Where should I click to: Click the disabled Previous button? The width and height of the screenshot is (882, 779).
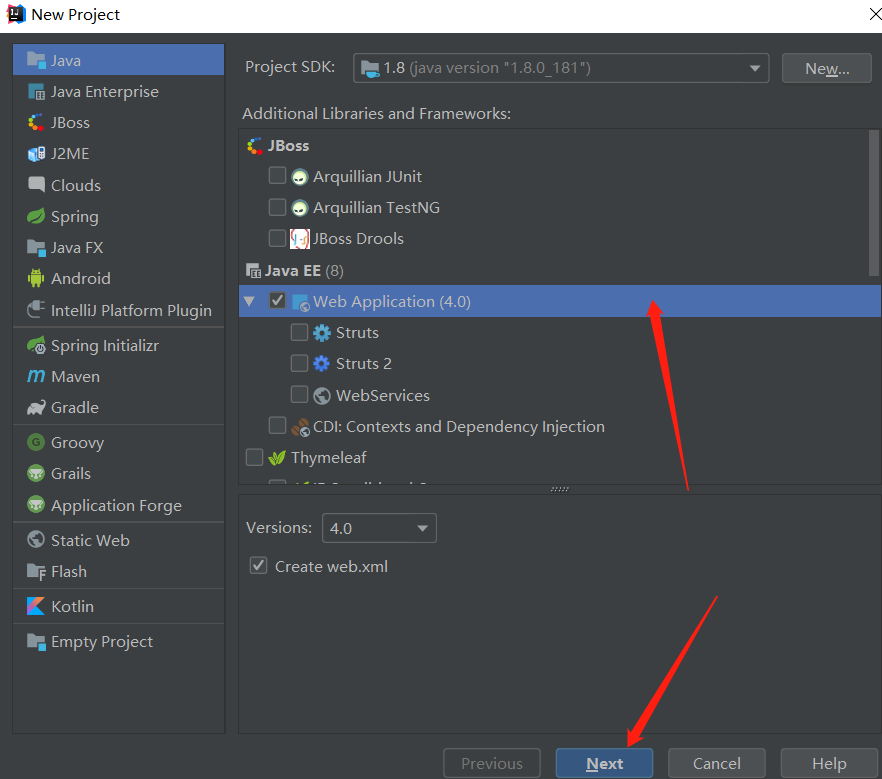coord(492,763)
